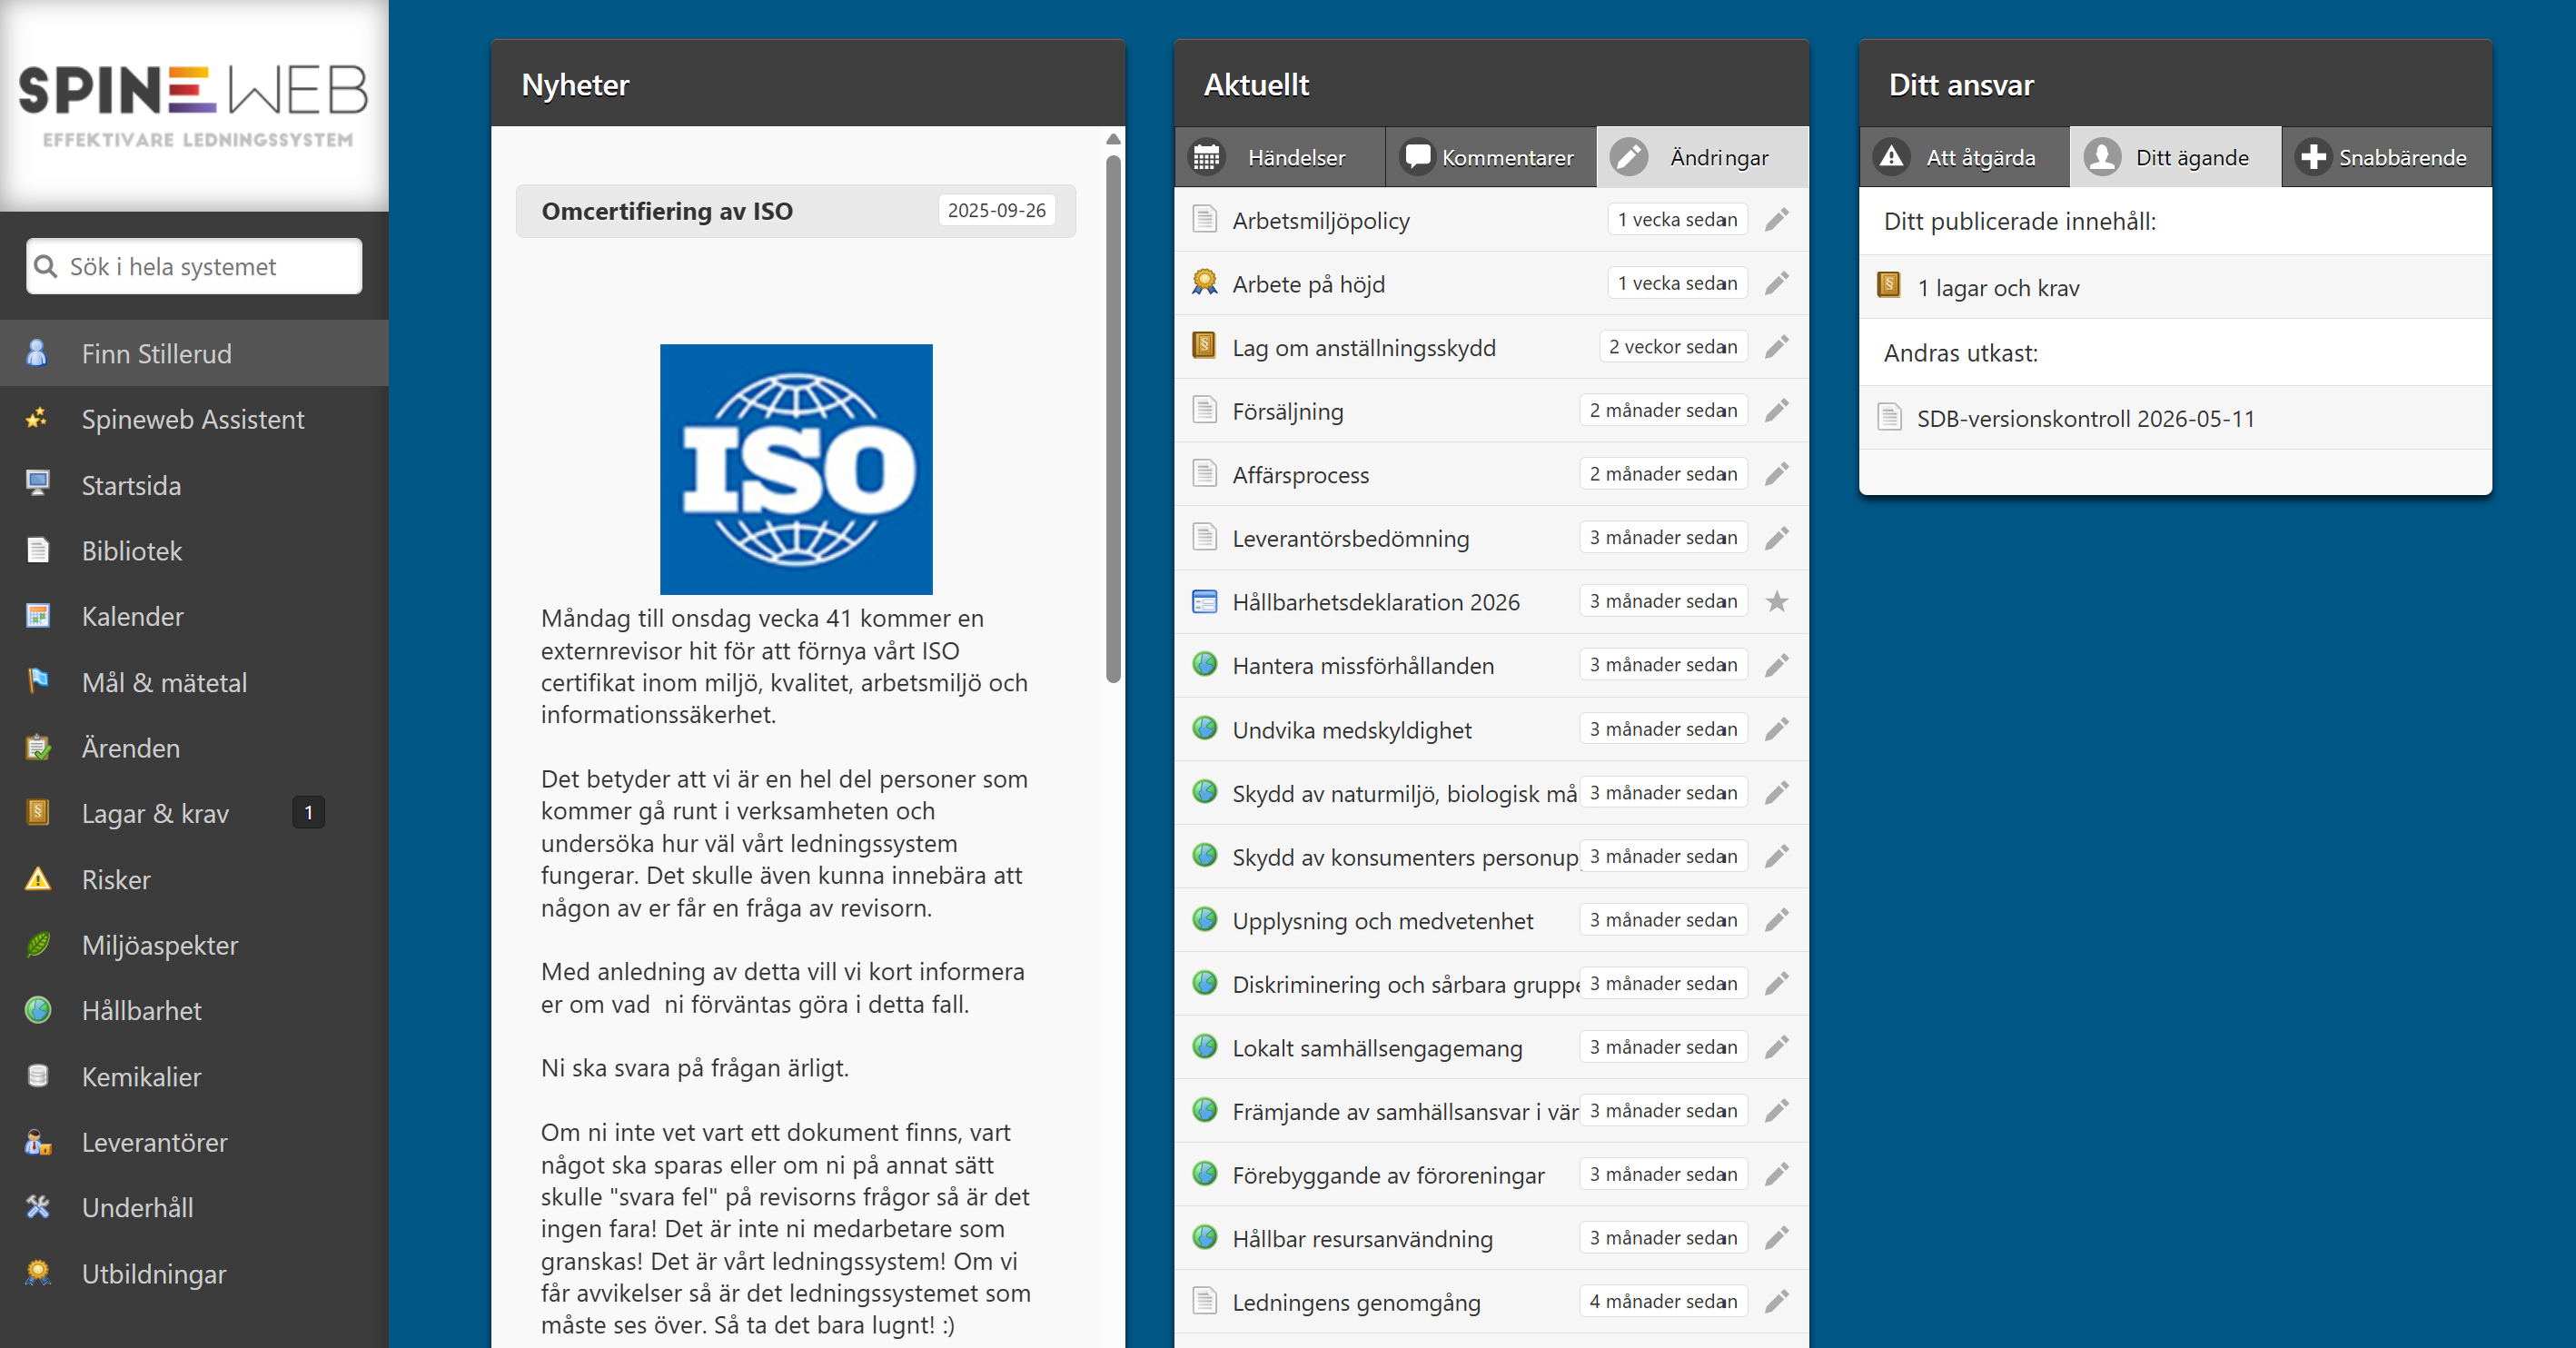Click the Spineweb Assistent stars icon
This screenshot has width=2576, height=1348.
[x=37, y=419]
